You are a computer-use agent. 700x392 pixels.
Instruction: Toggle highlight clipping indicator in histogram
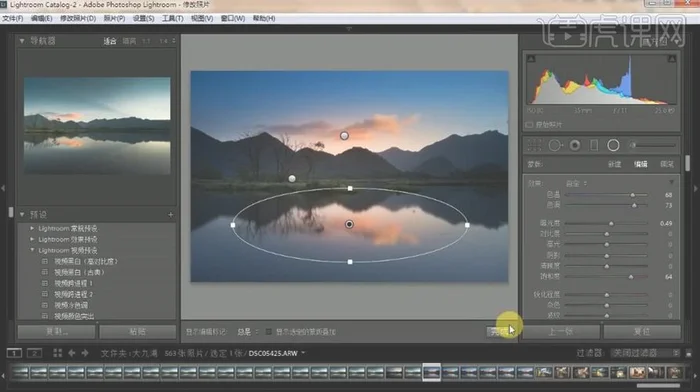[672, 59]
